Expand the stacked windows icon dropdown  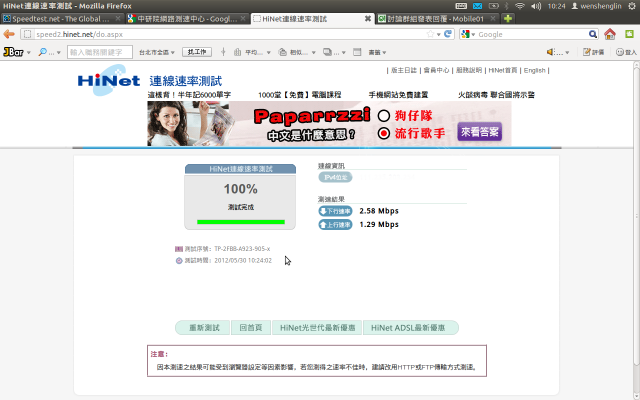pos(343,53)
